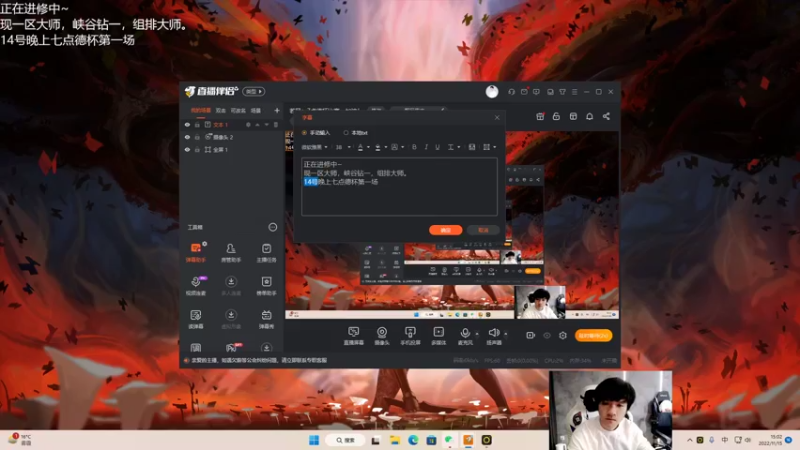The width and height of the screenshot is (800, 450).
Task: Open layout grid dropdown in subtitle toolbar
Action: (489, 147)
